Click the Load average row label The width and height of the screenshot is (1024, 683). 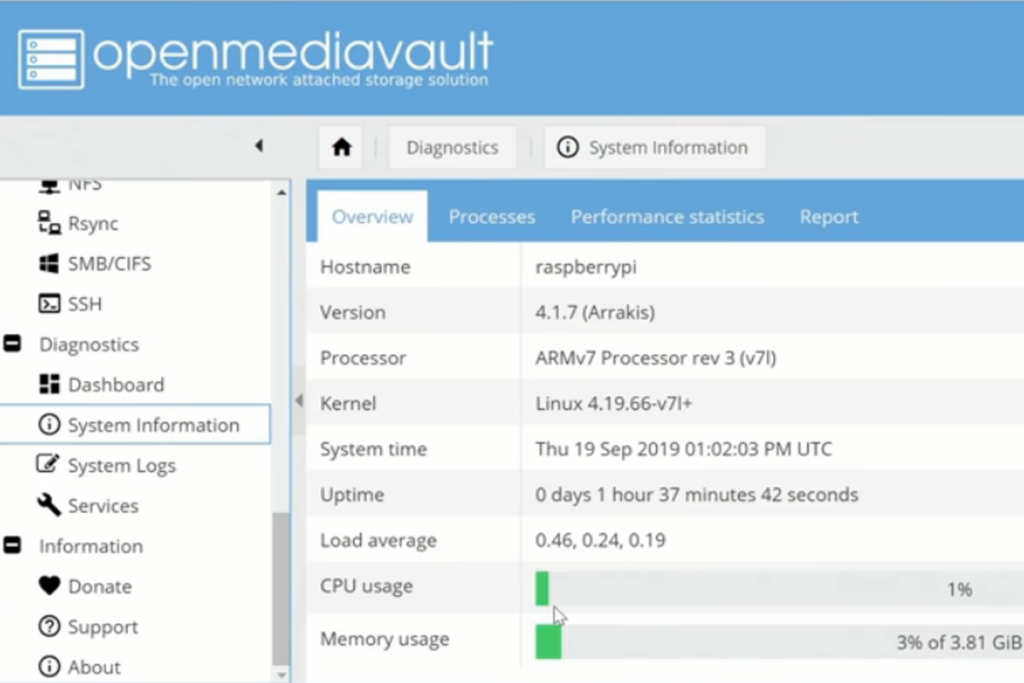tap(378, 541)
